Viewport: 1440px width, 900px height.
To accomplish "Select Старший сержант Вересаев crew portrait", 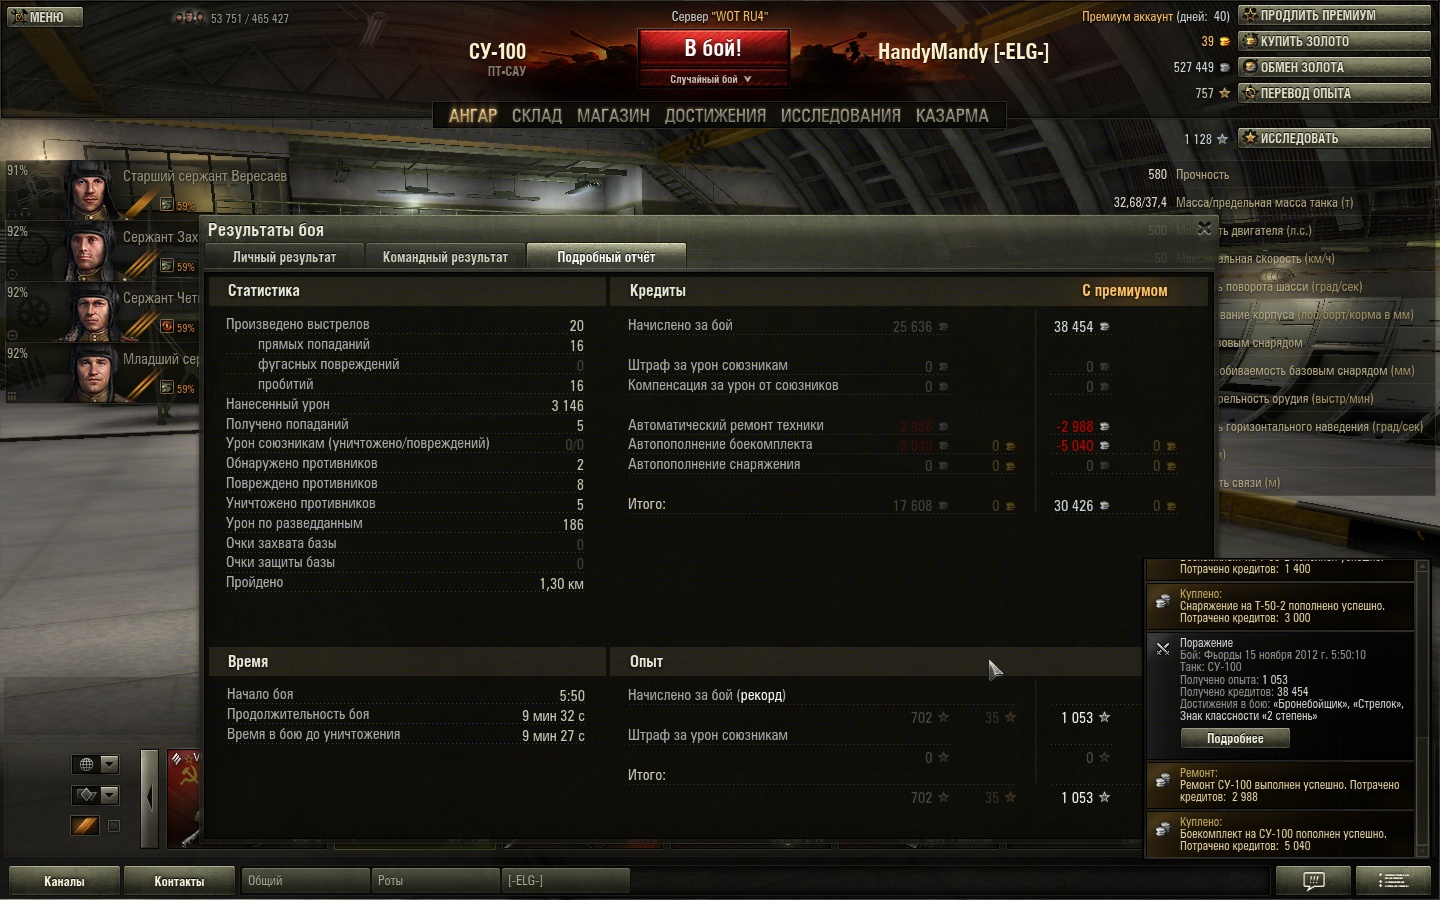I will 90,188.
